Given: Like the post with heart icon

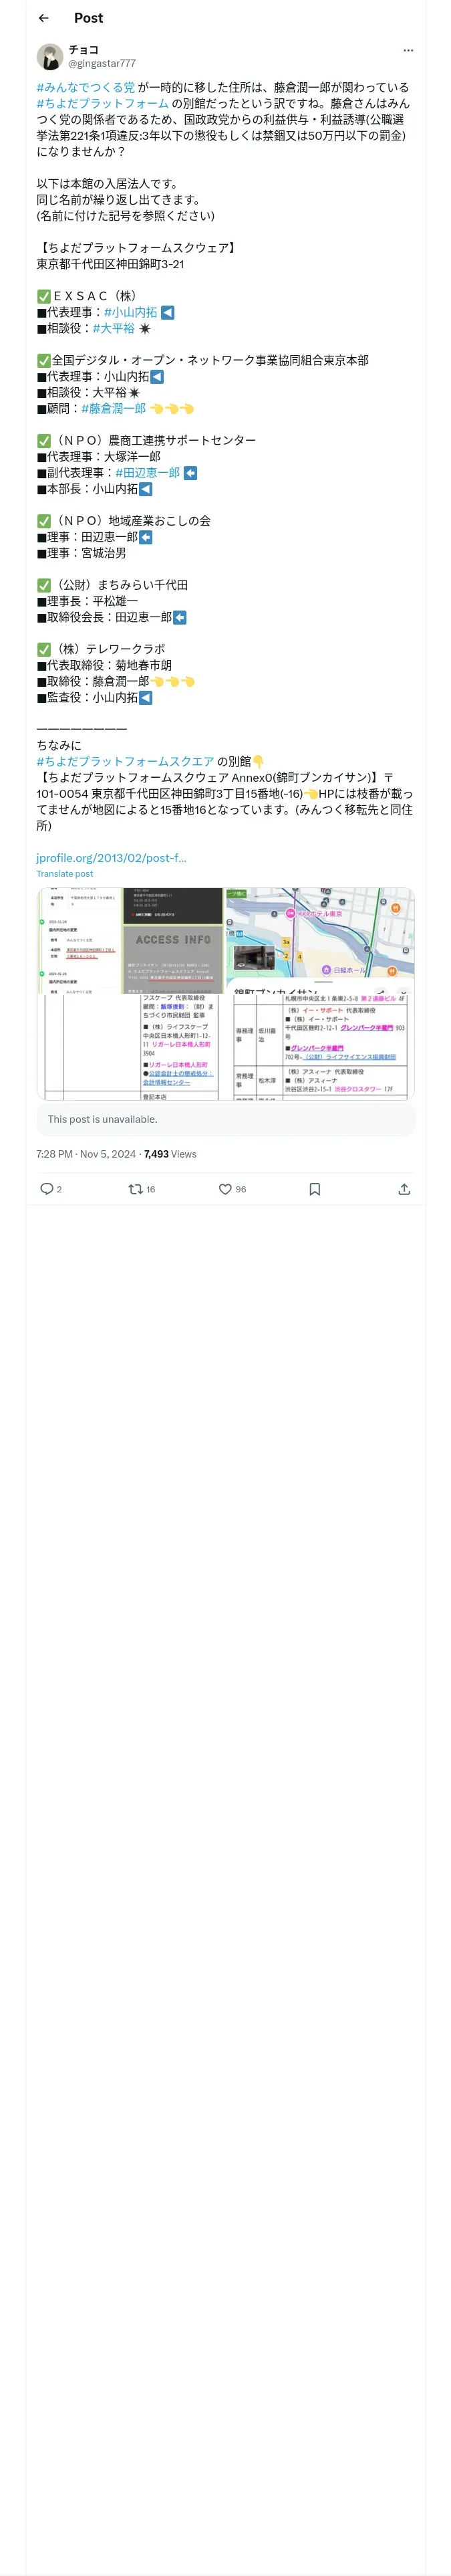Looking at the screenshot, I should click(225, 1189).
